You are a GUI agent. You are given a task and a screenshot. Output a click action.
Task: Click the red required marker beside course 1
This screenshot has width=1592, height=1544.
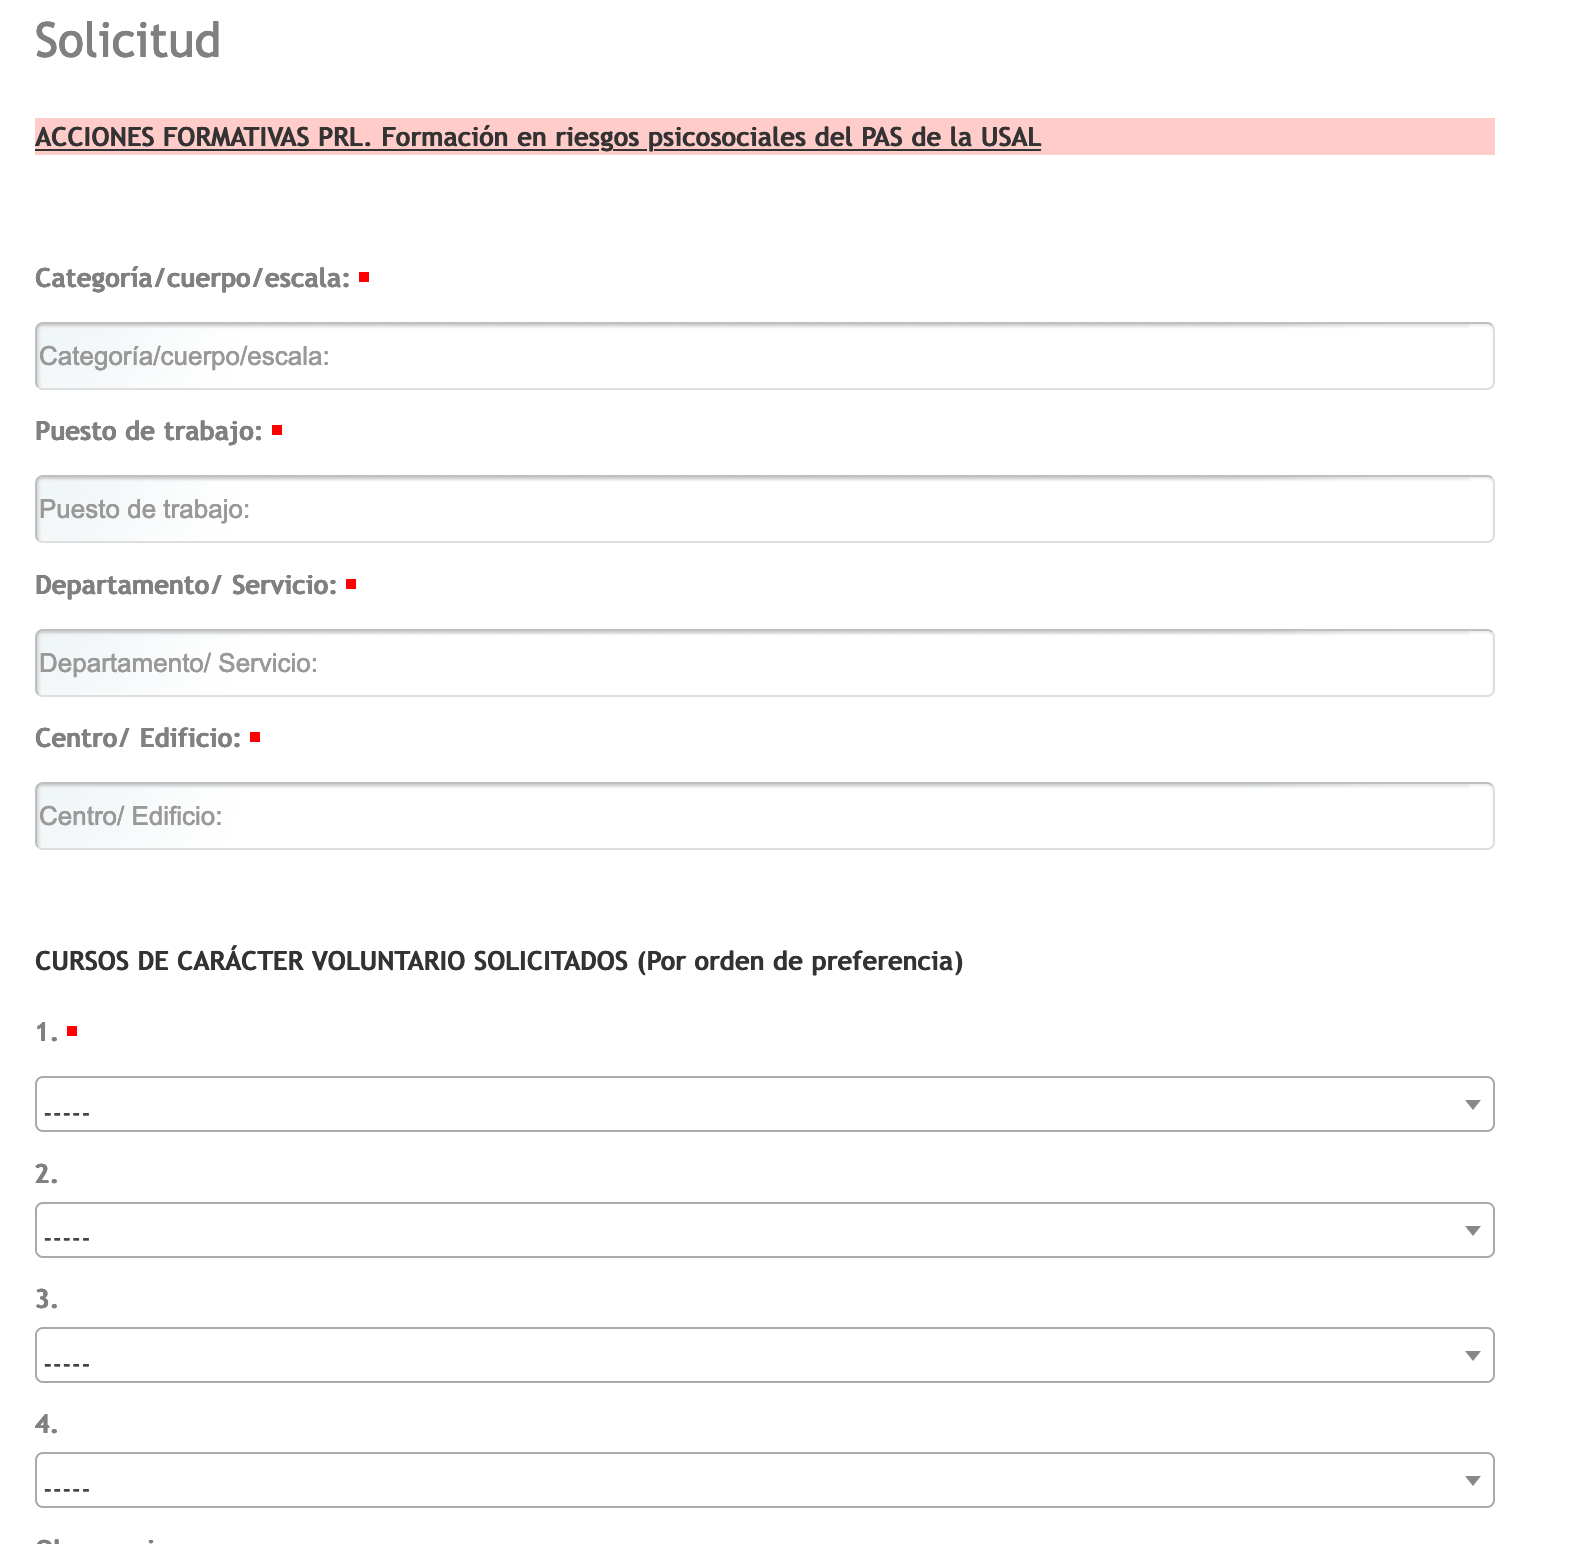[x=72, y=1031]
